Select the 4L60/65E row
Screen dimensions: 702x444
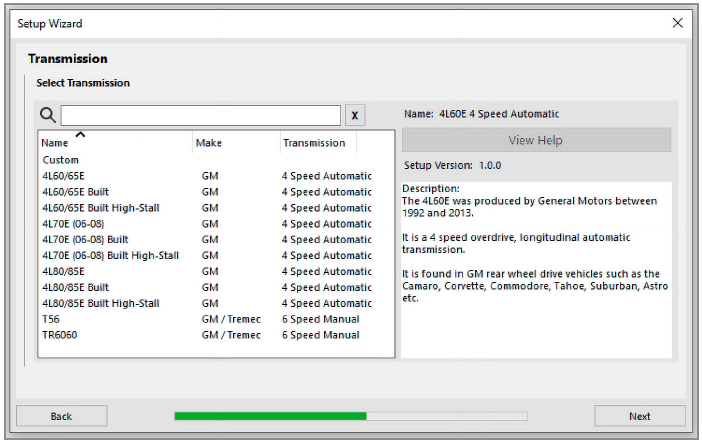216,176
